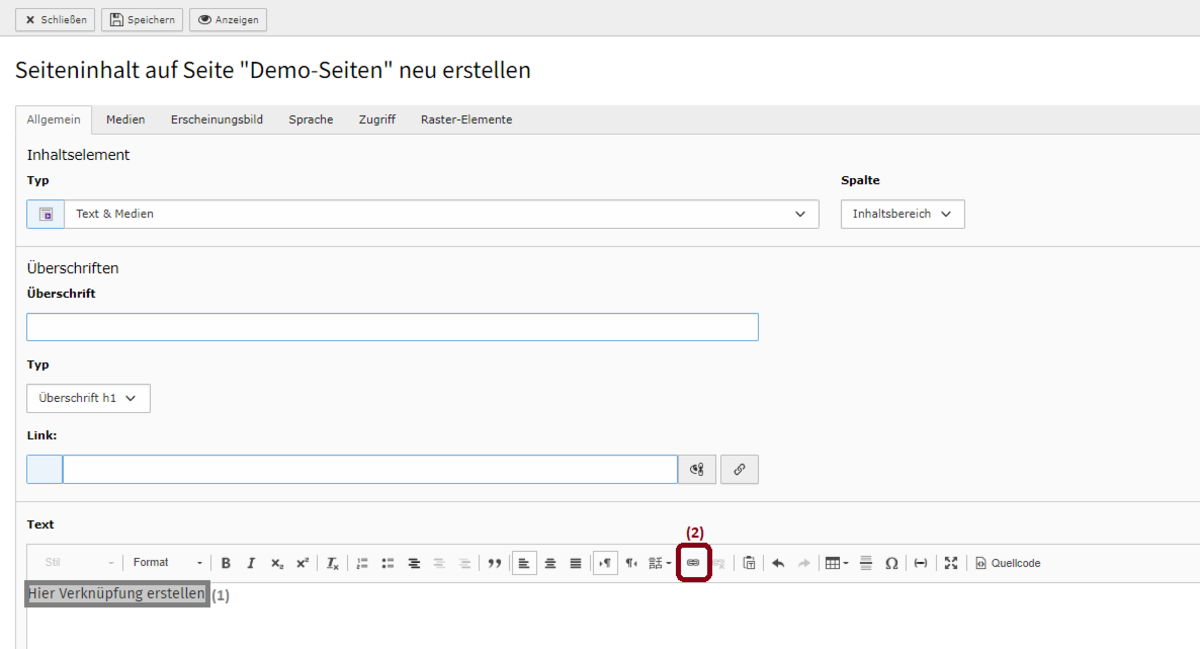Toggle justified text alignment
The width and height of the screenshot is (1200, 649).
coord(575,563)
